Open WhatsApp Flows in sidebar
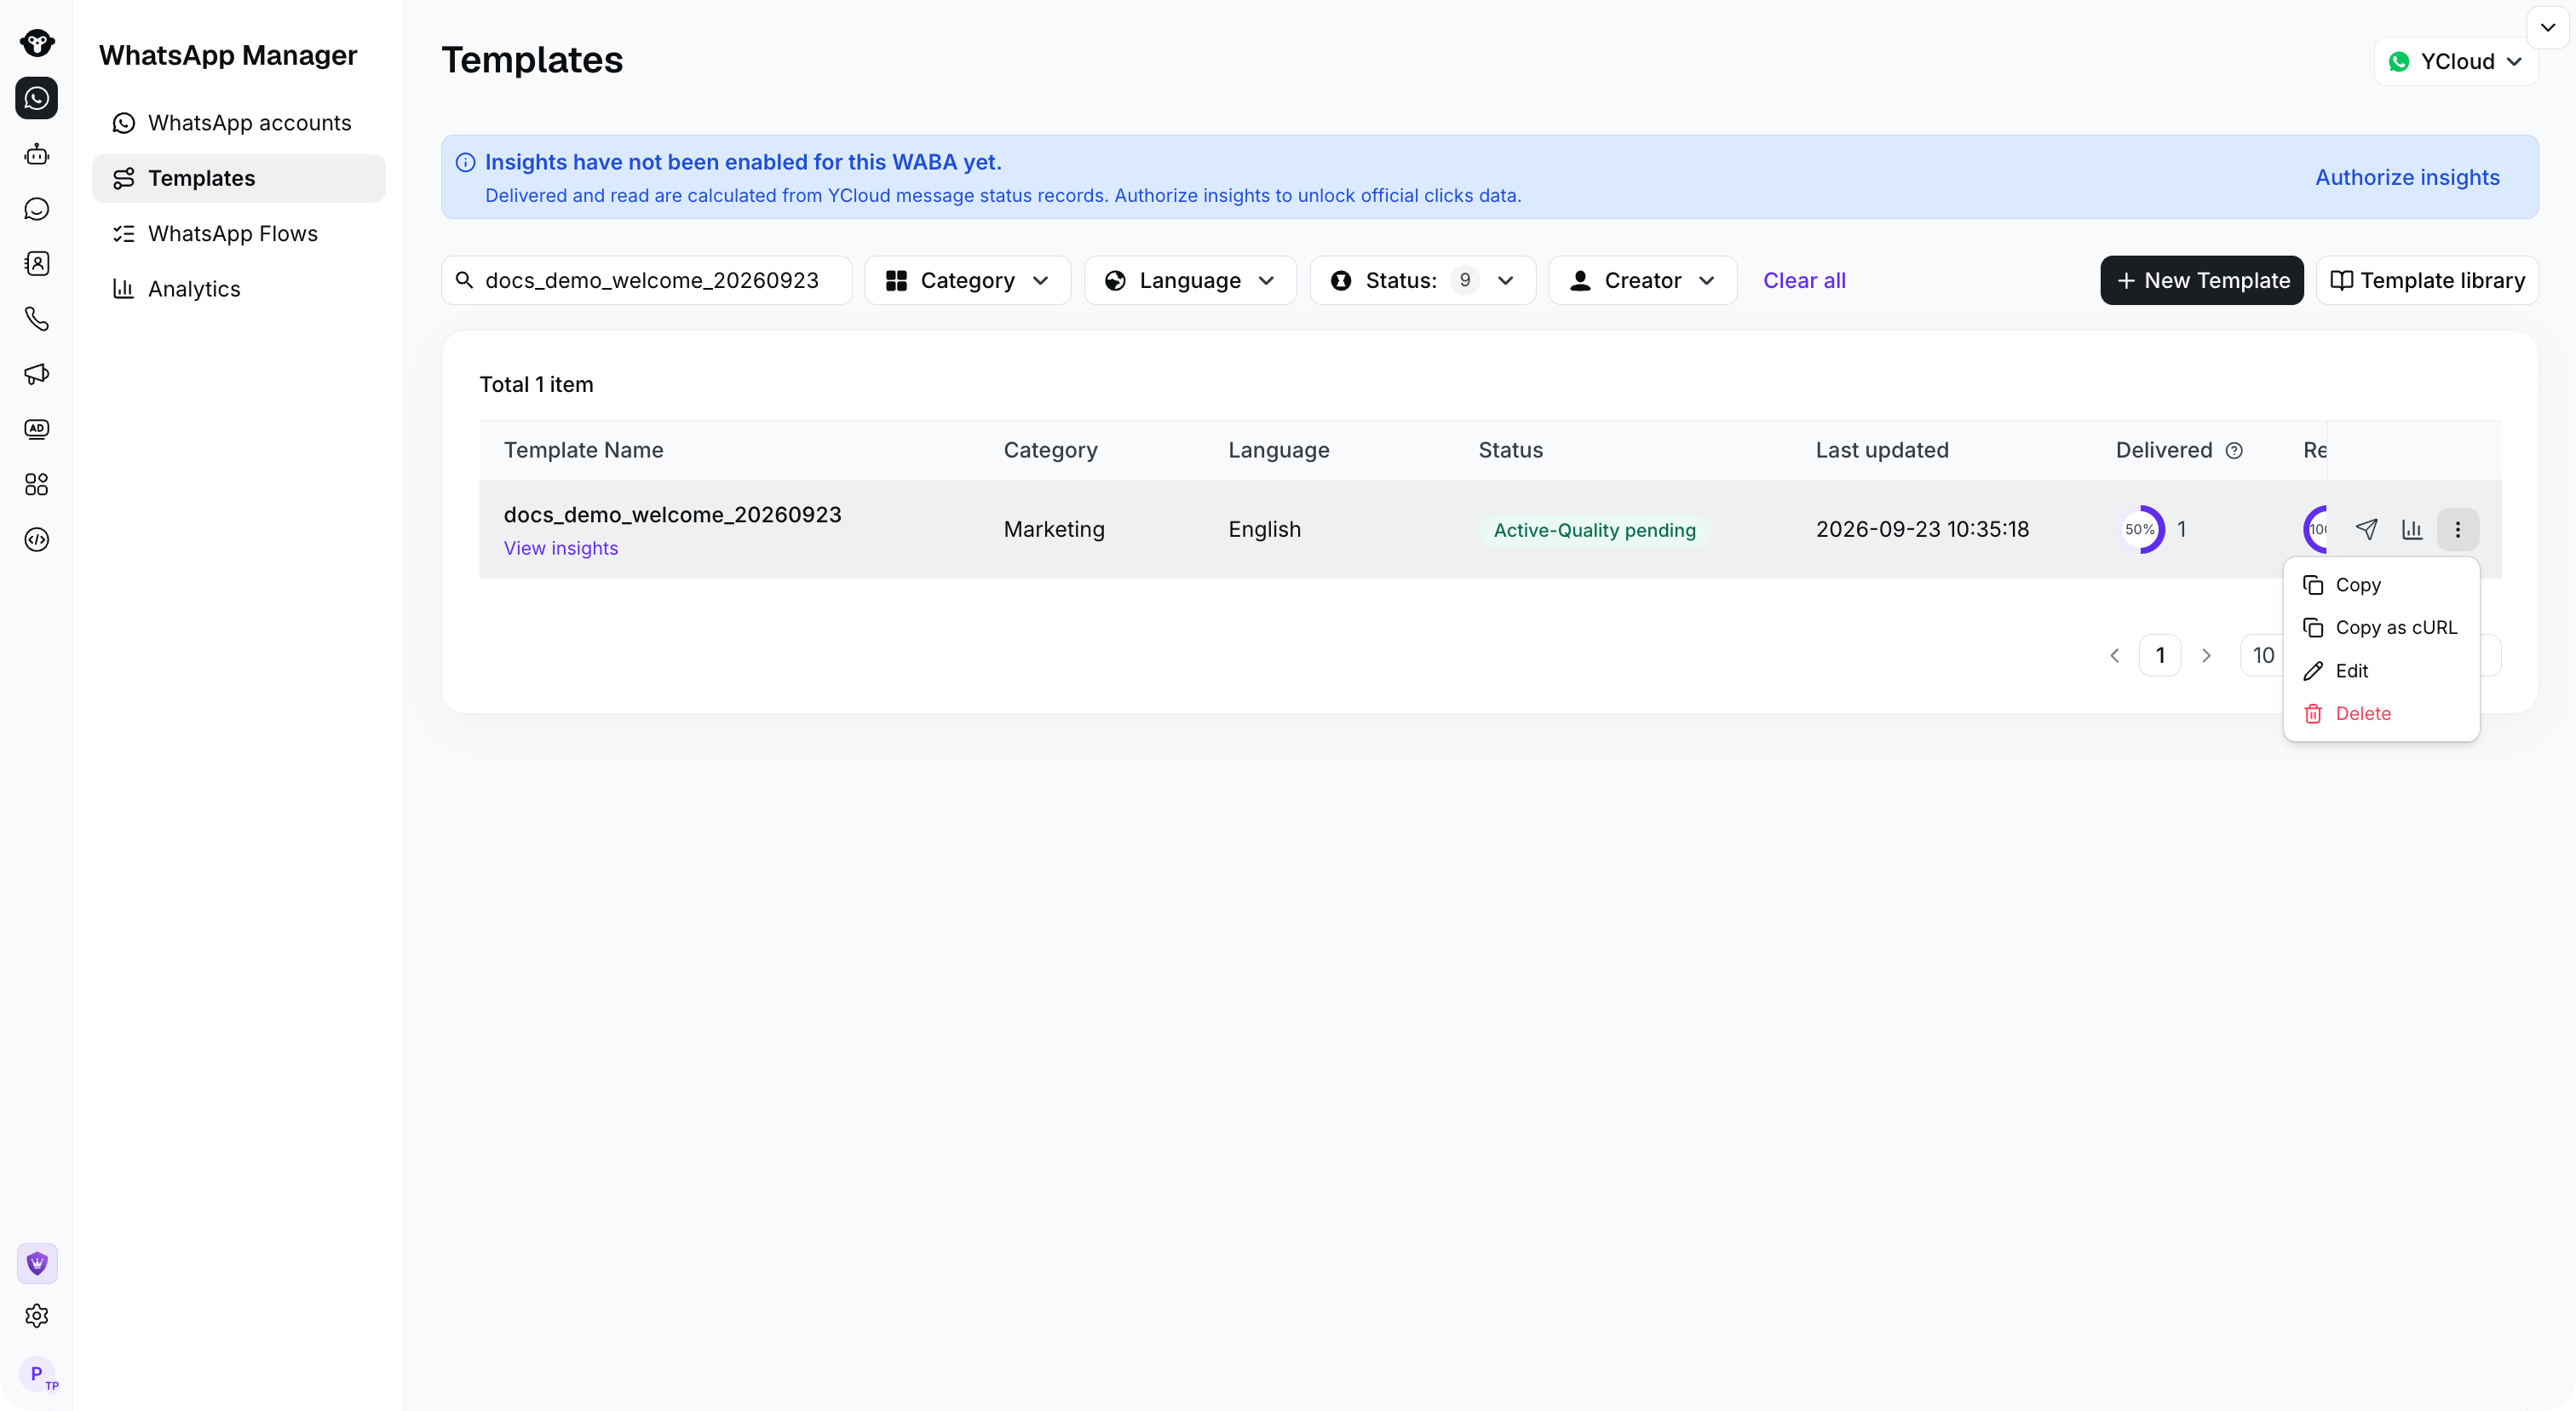This screenshot has width=2576, height=1411. click(238, 234)
